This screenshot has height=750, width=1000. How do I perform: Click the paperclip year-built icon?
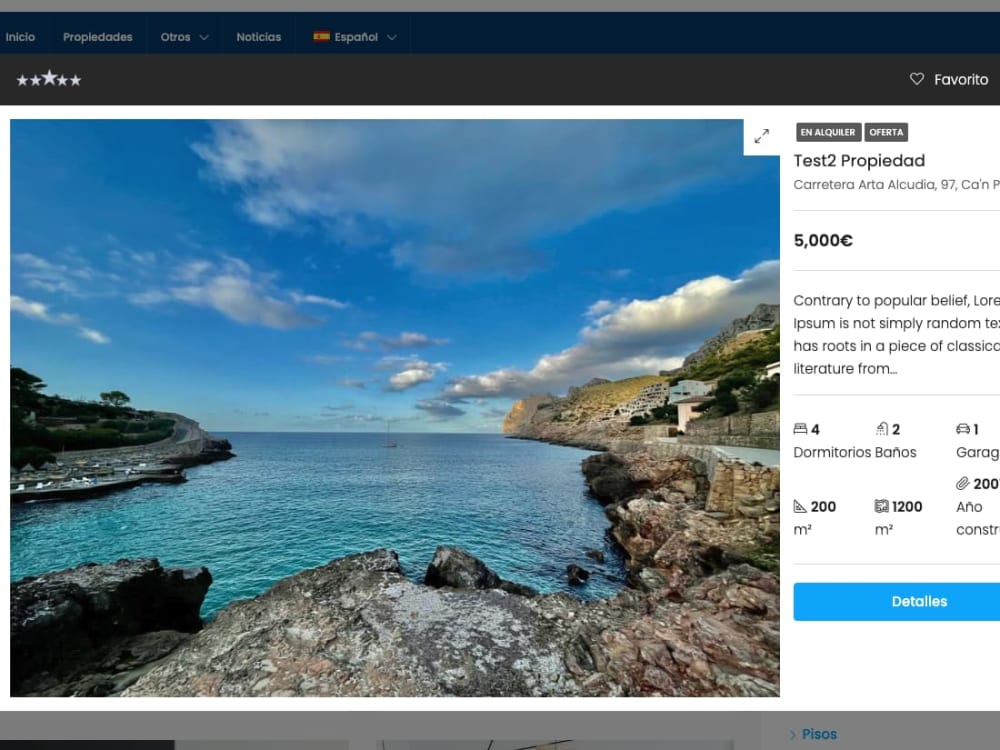coord(962,483)
